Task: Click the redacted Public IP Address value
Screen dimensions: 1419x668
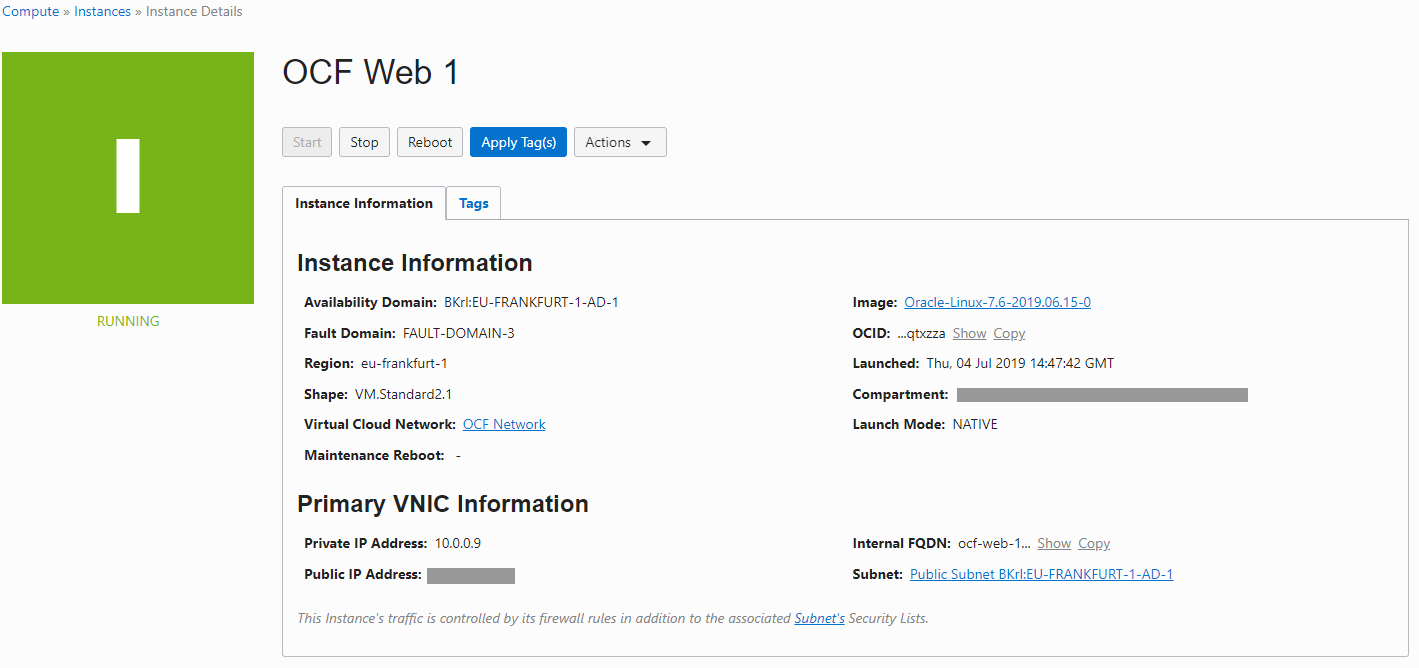Action: point(471,575)
